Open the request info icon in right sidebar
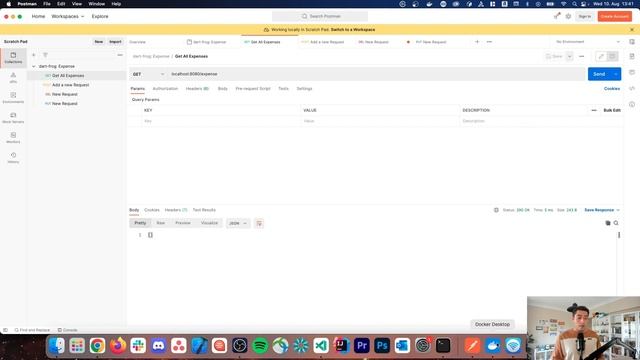This screenshot has height=360, width=640. point(632,104)
